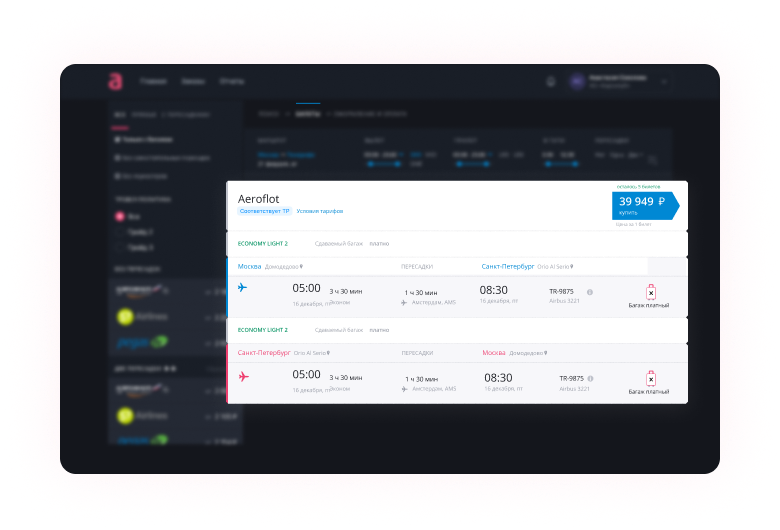Image resolution: width=780 pixels, height=530 pixels.
Task: Select the highlighted pink tariff radio button in sidebar
Action: pos(120,216)
